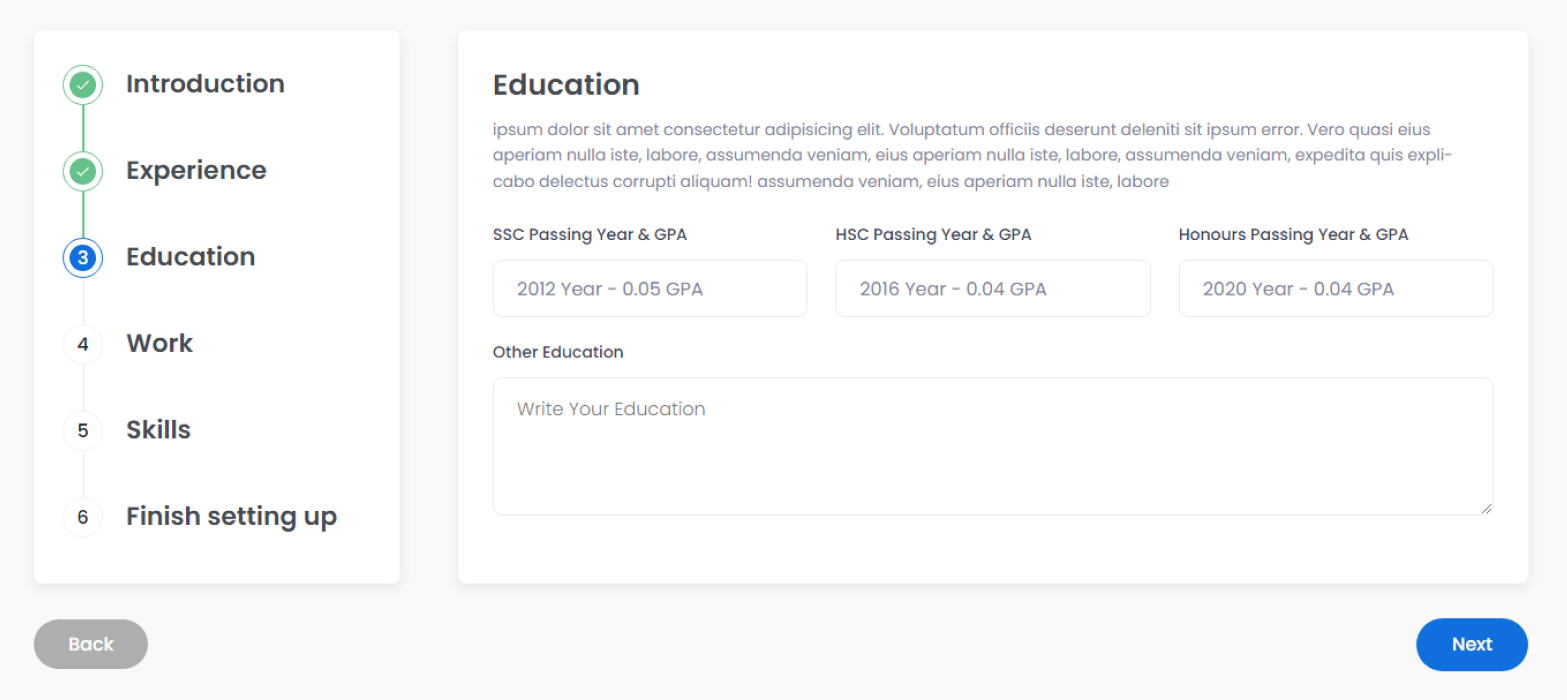The width and height of the screenshot is (1567, 700).
Task: Jump to the Work step label
Action: [x=159, y=344]
